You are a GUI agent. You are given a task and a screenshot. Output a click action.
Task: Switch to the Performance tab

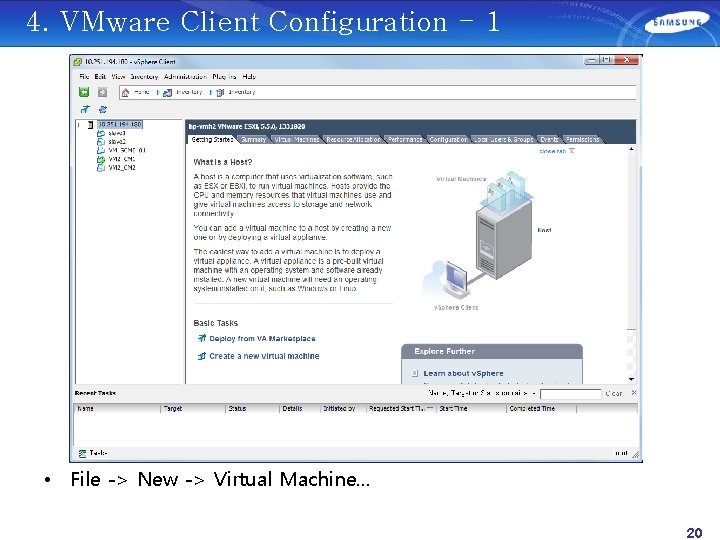click(405, 139)
